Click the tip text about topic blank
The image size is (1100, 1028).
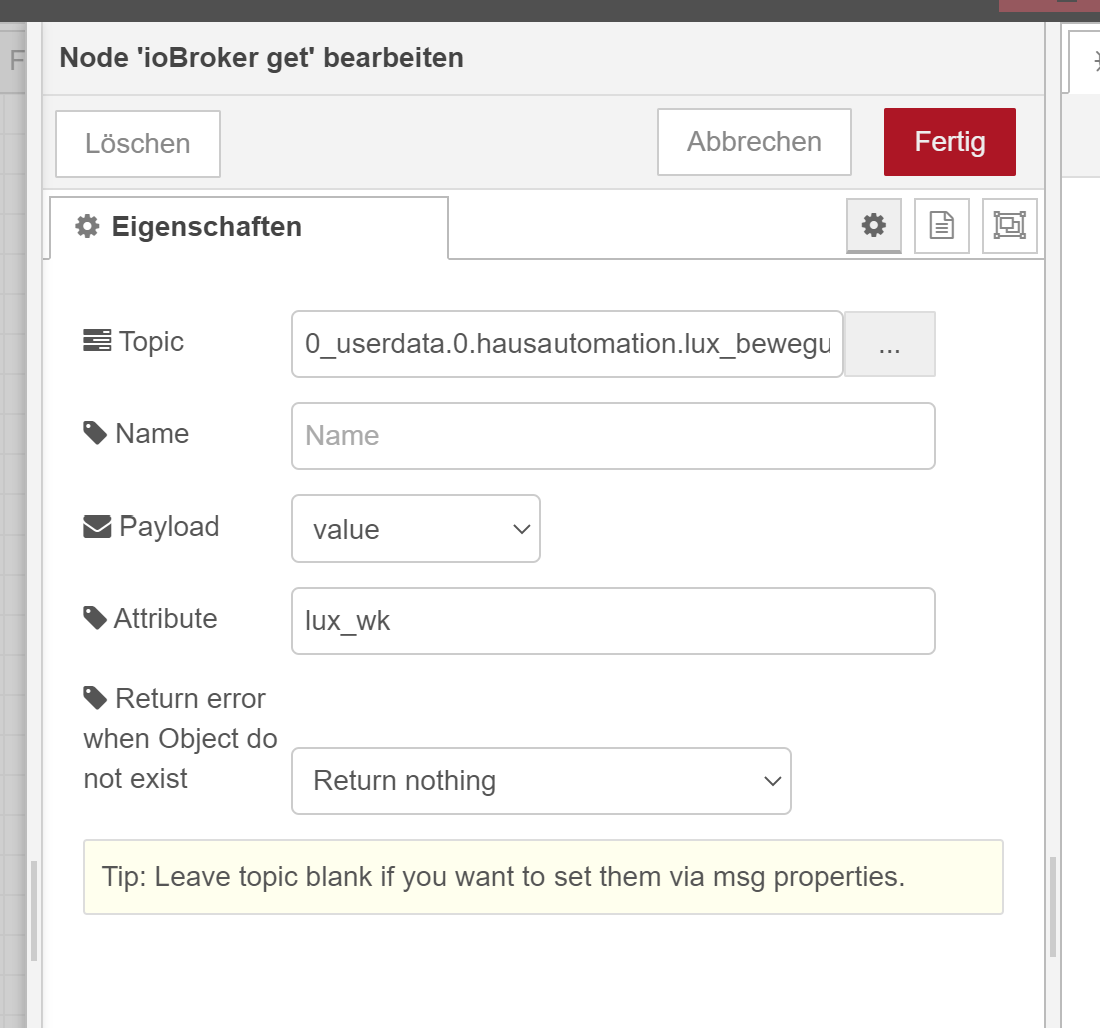pos(503,877)
